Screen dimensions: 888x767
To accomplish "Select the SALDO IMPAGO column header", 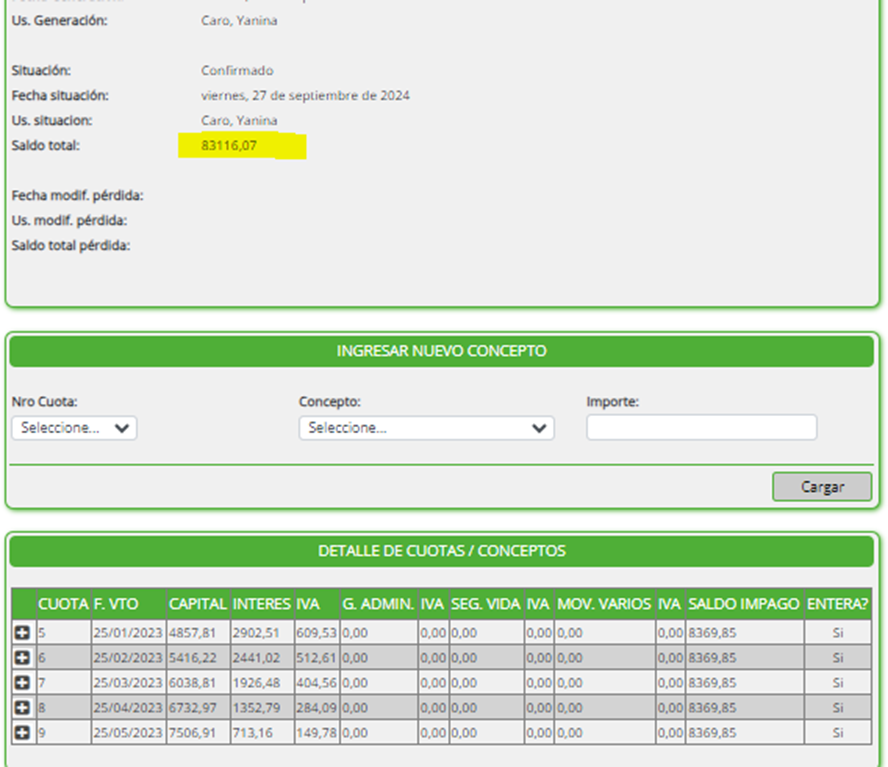I will (744, 604).
